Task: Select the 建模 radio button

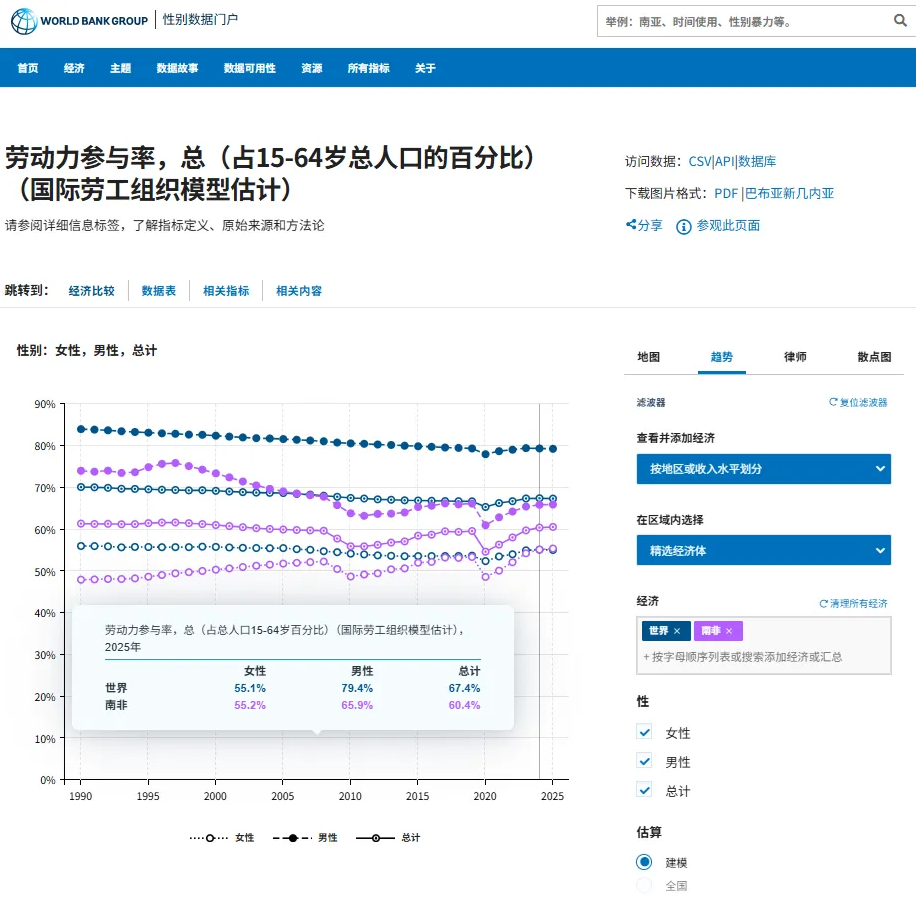Action: point(644,862)
